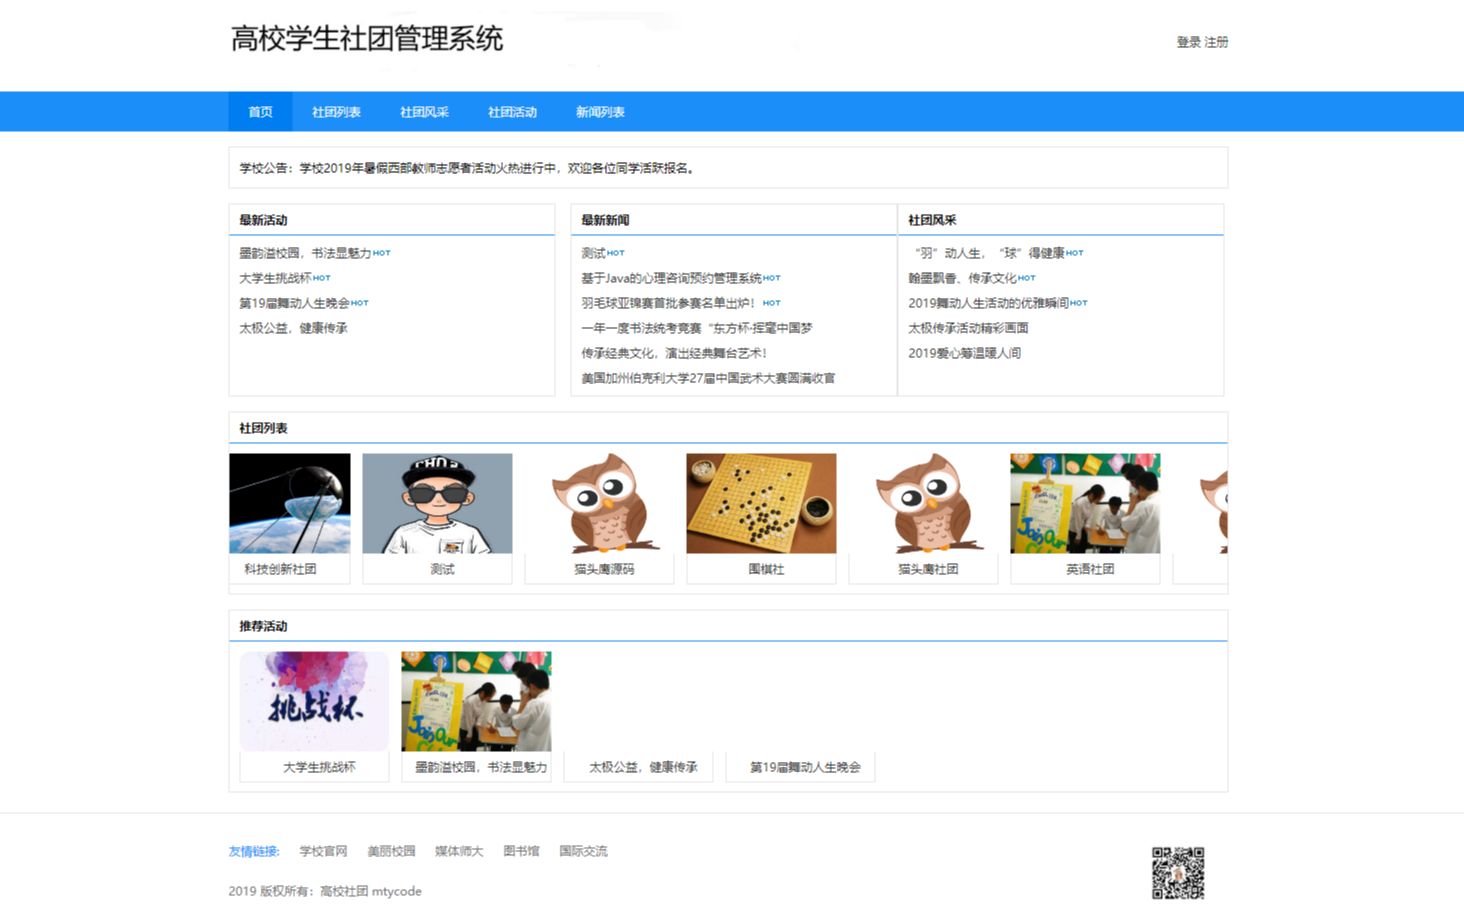
Task: Go to 社团风采 section
Action: [423, 111]
